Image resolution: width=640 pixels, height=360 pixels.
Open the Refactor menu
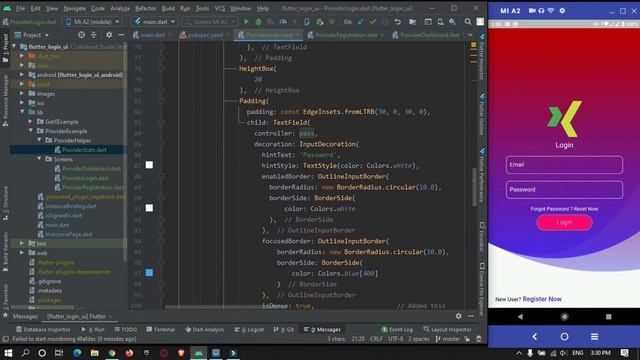[146, 8]
